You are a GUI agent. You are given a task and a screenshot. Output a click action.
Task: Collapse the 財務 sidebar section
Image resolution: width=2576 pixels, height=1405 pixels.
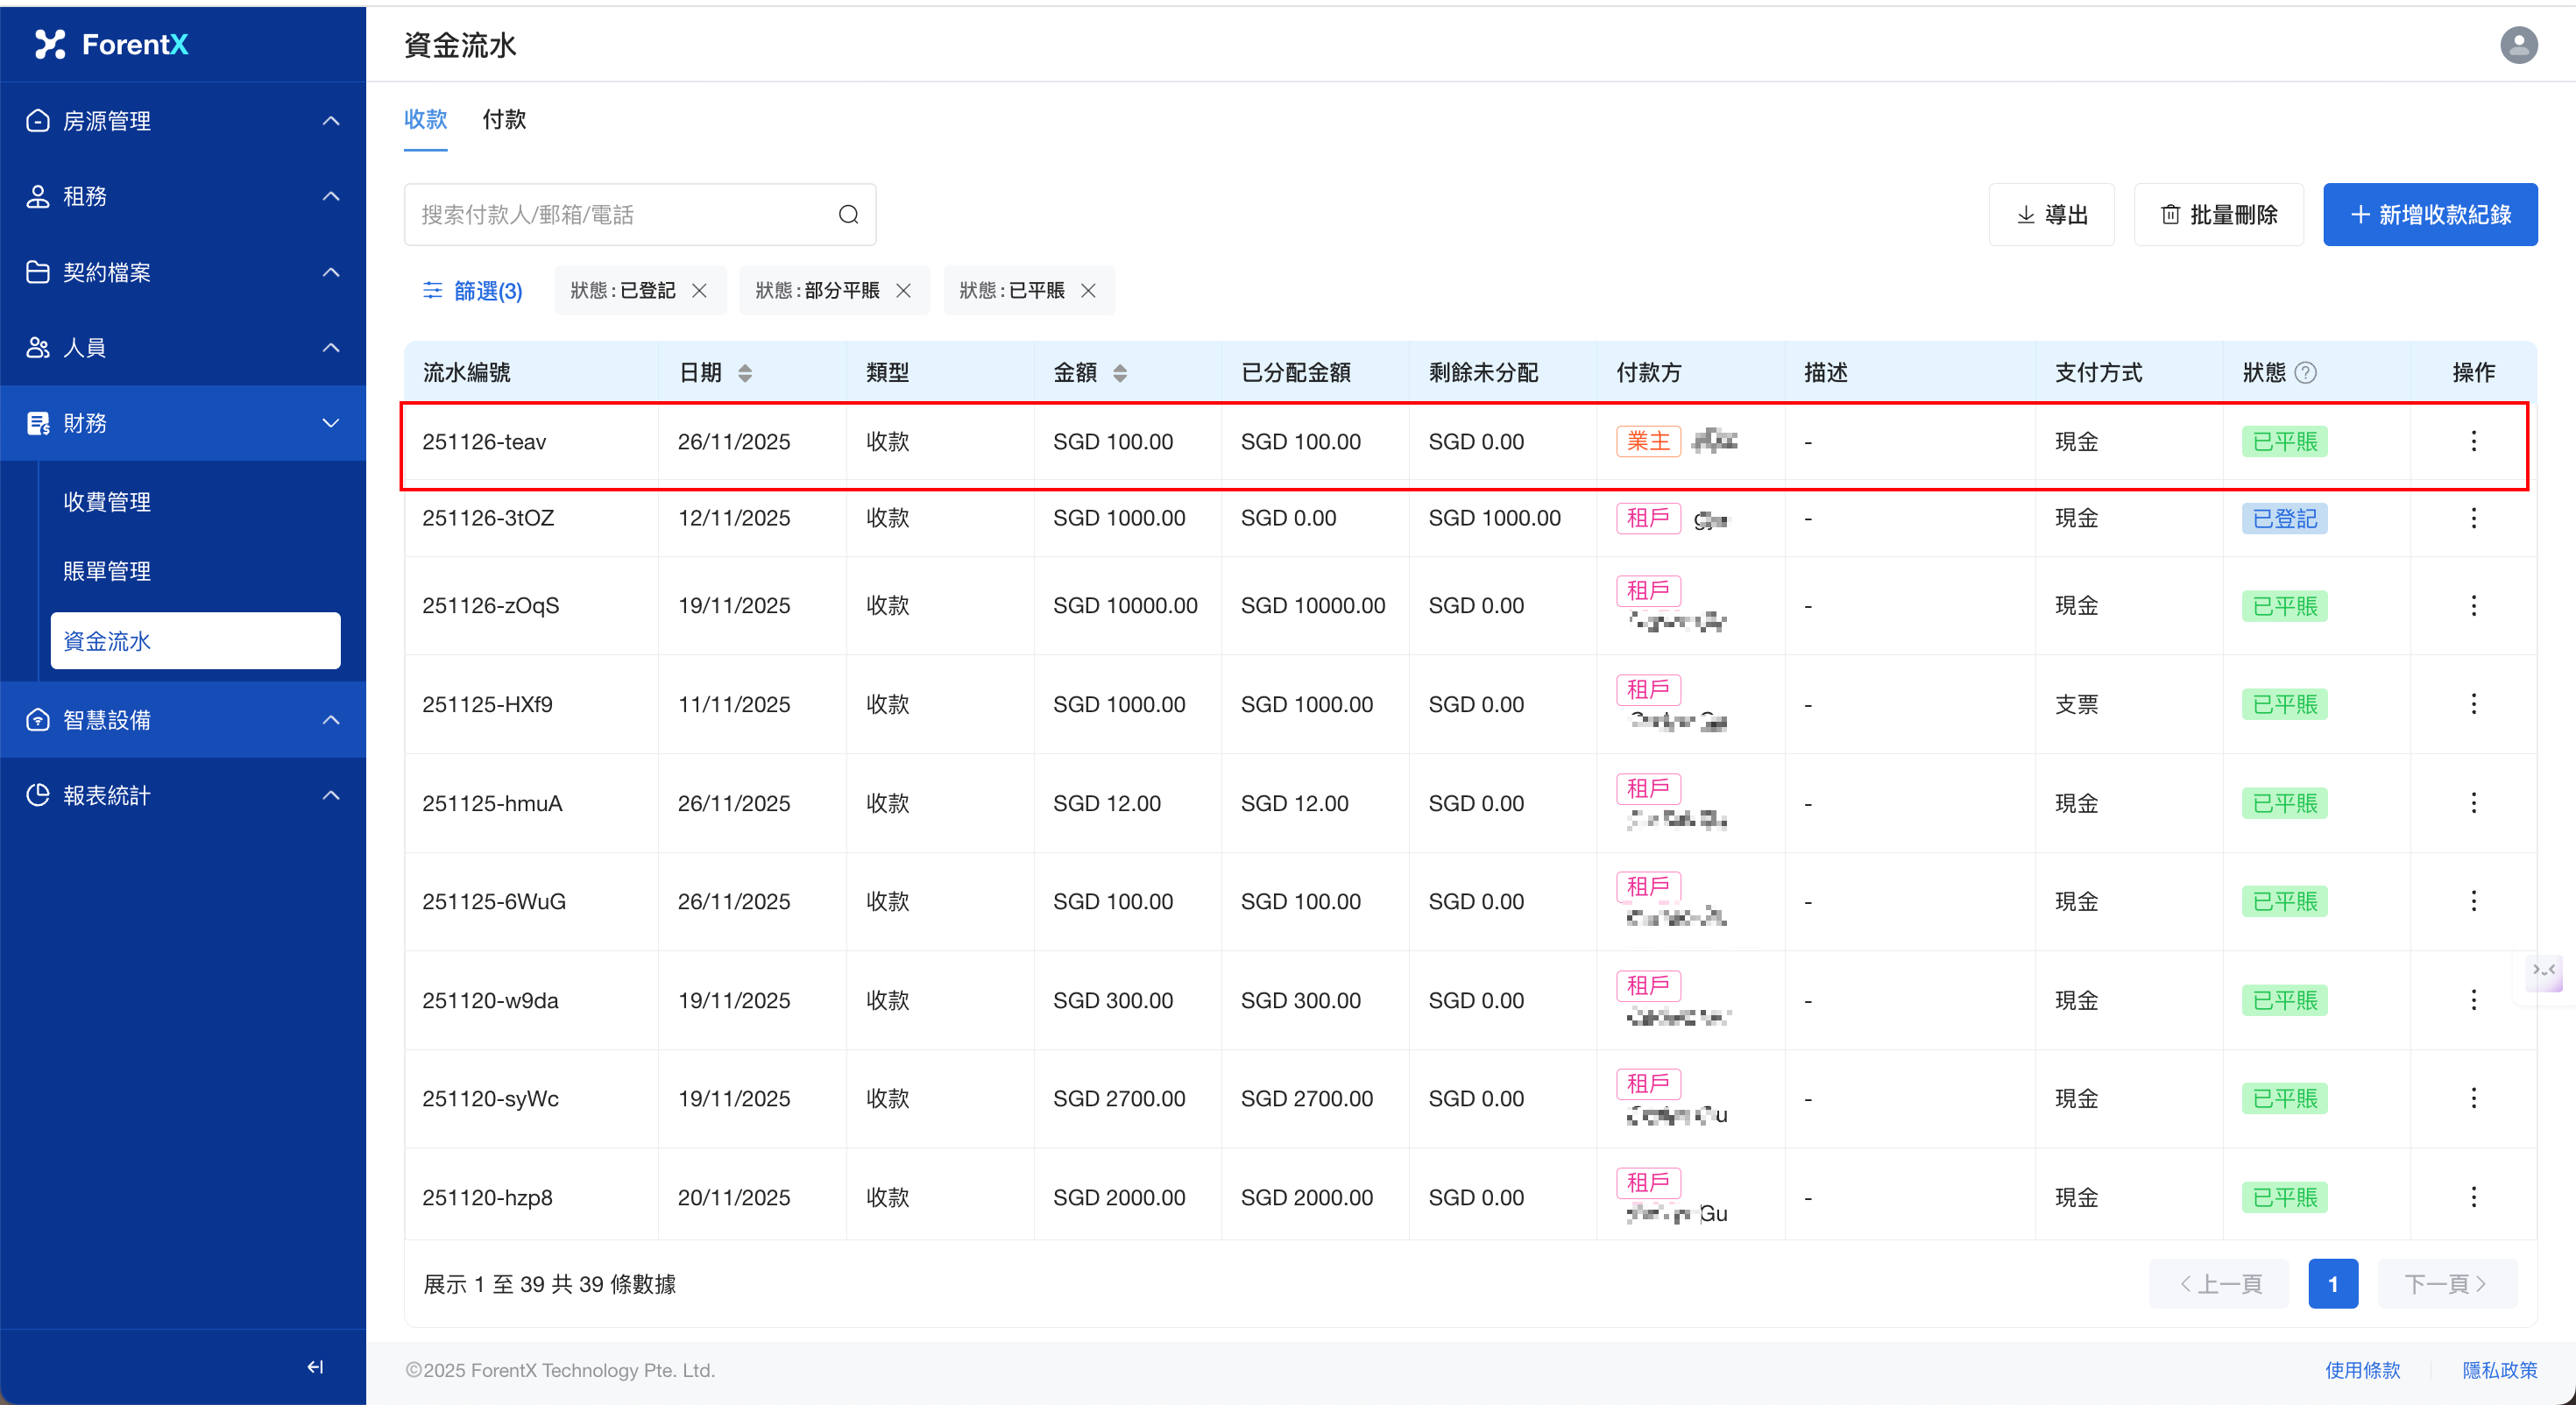click(183, 423)
